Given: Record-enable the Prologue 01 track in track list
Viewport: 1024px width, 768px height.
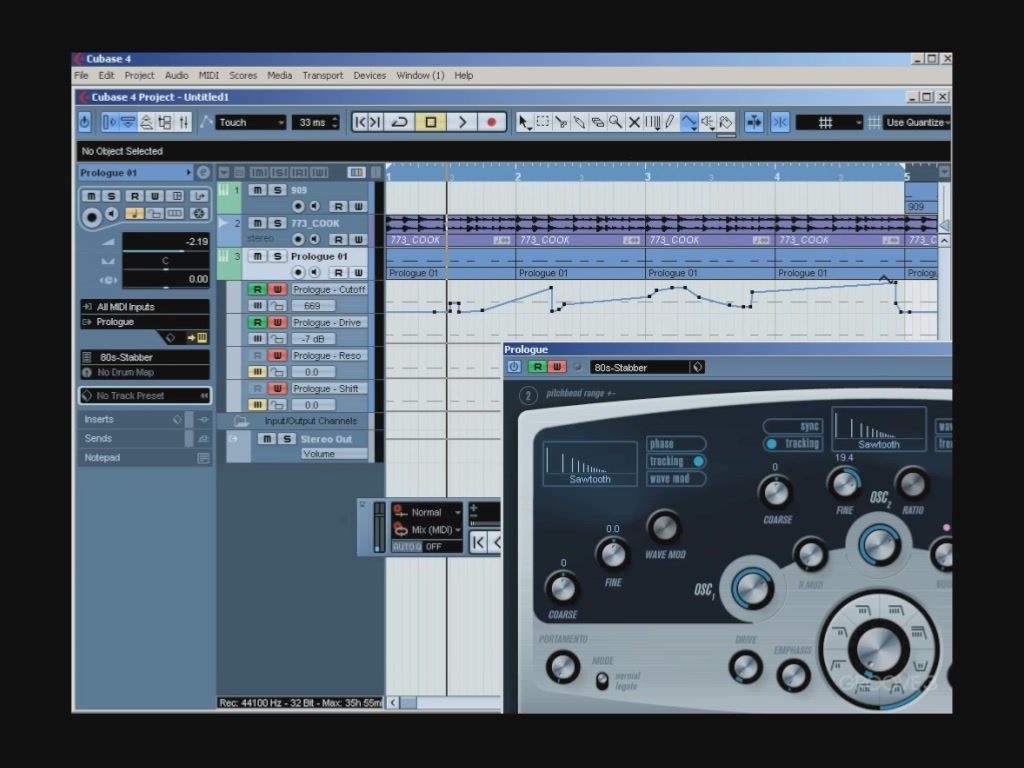Looking at the screenshot, I should (298, 272).
